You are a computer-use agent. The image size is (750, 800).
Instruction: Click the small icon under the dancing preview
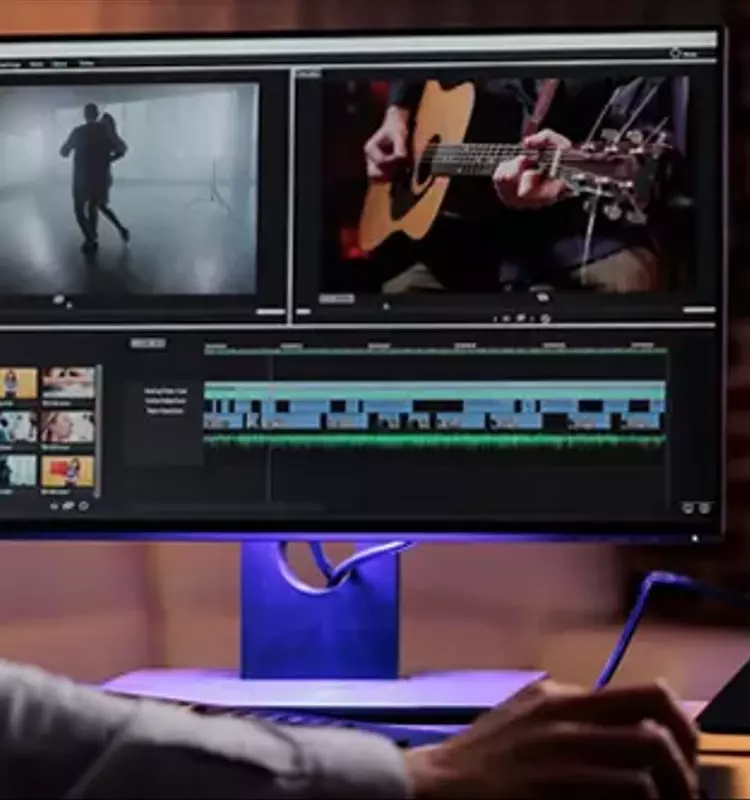pyautogui.click(x=60, y=299)
